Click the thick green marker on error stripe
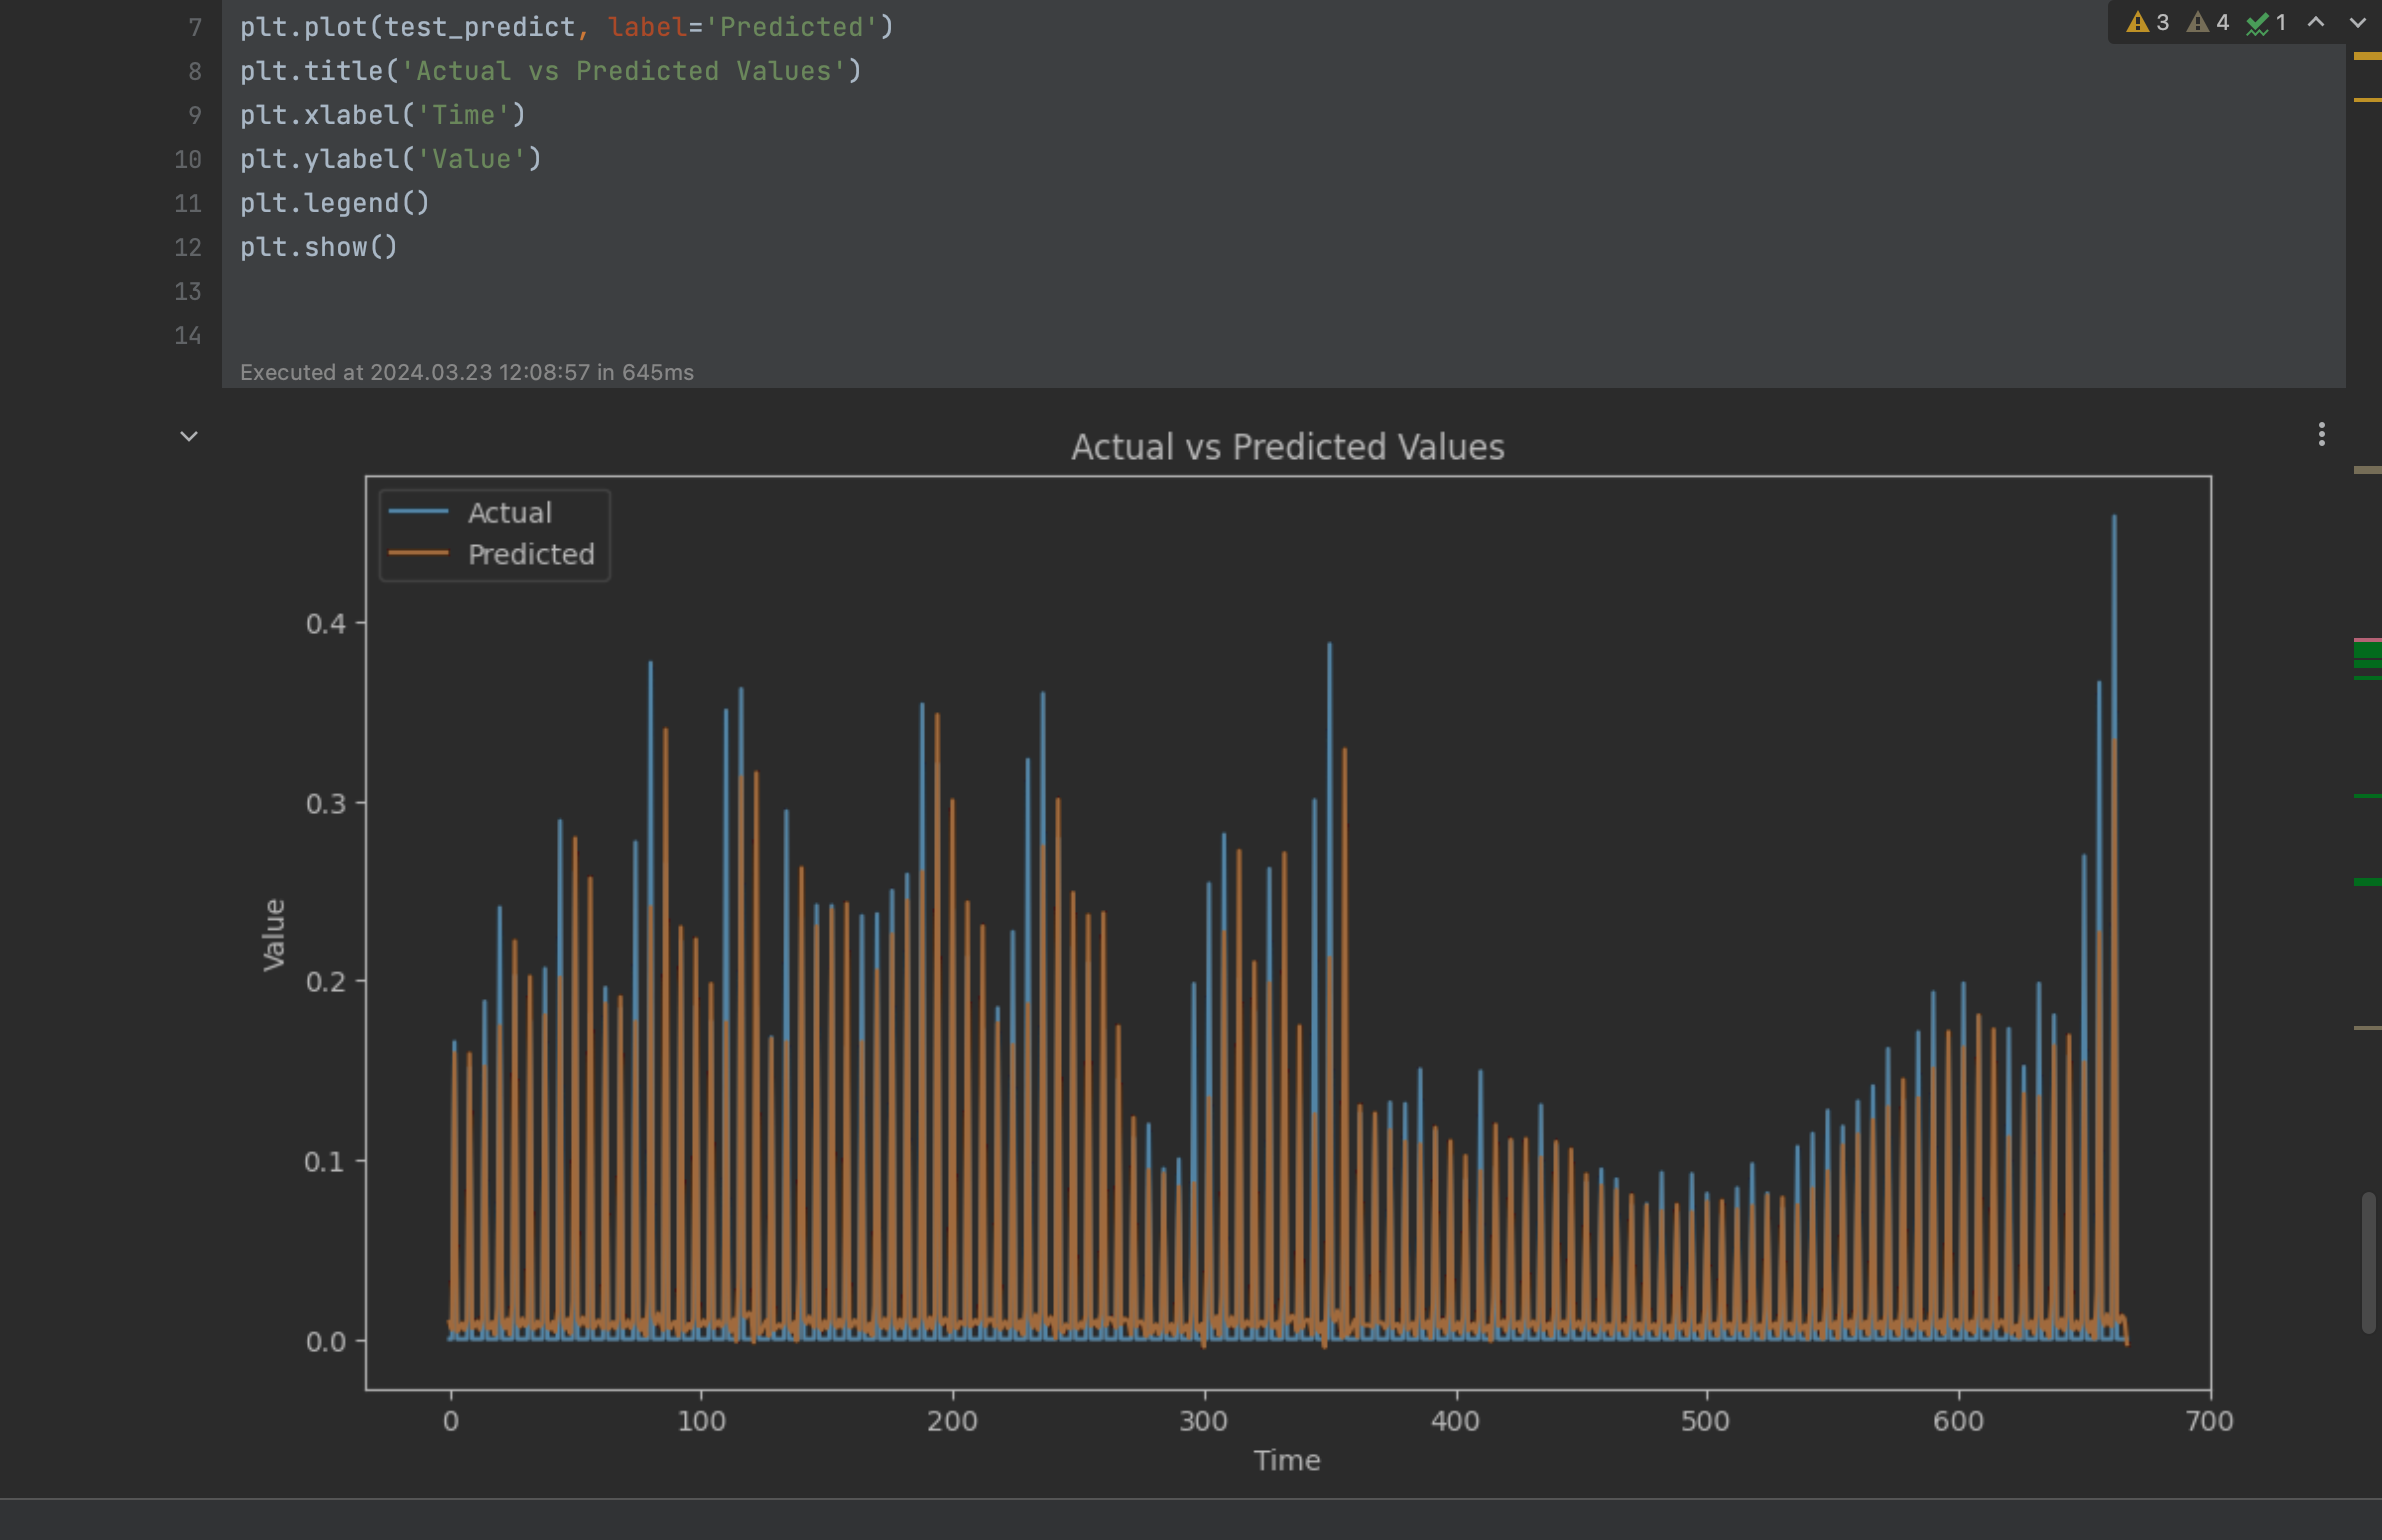 [x=2367, y=651]
